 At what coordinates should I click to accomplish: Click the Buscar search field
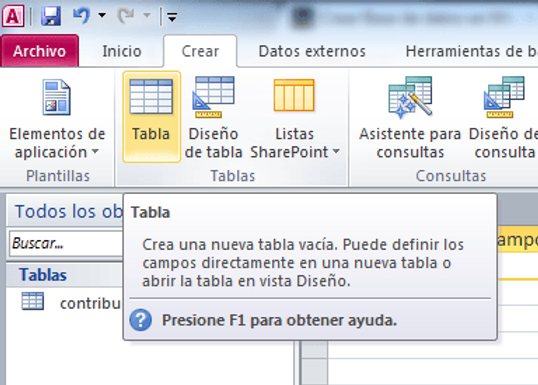point(66,243)
